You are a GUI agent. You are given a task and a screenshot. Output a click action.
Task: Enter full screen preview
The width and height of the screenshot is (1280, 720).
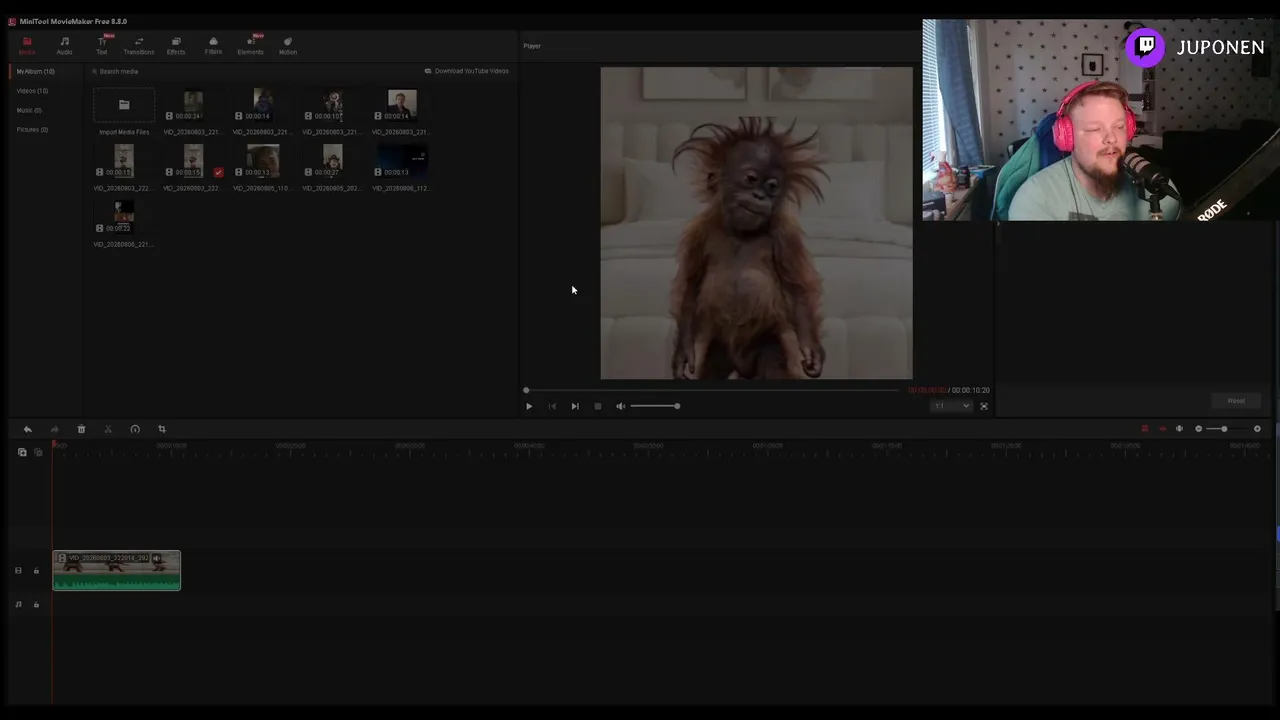click(984, 406)
